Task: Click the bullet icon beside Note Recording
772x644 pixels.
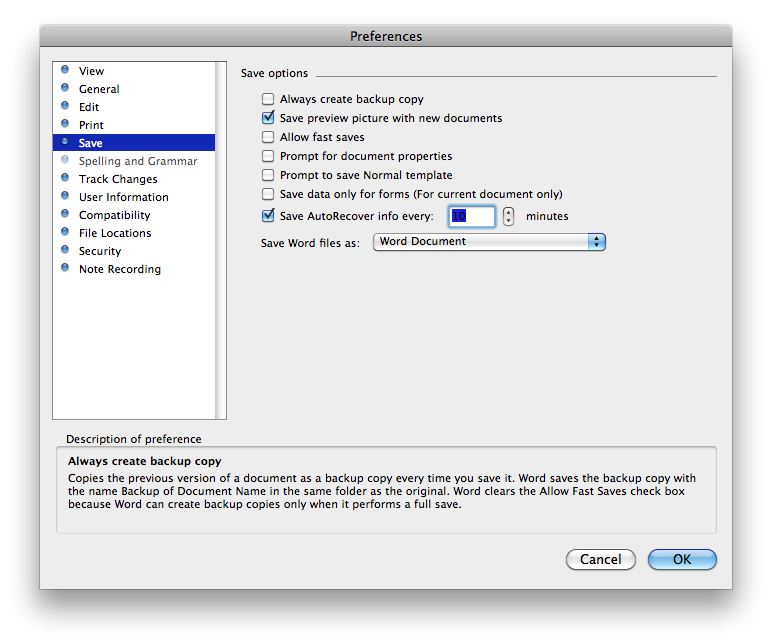Action: pyautogui.click(x=64, y=267)
